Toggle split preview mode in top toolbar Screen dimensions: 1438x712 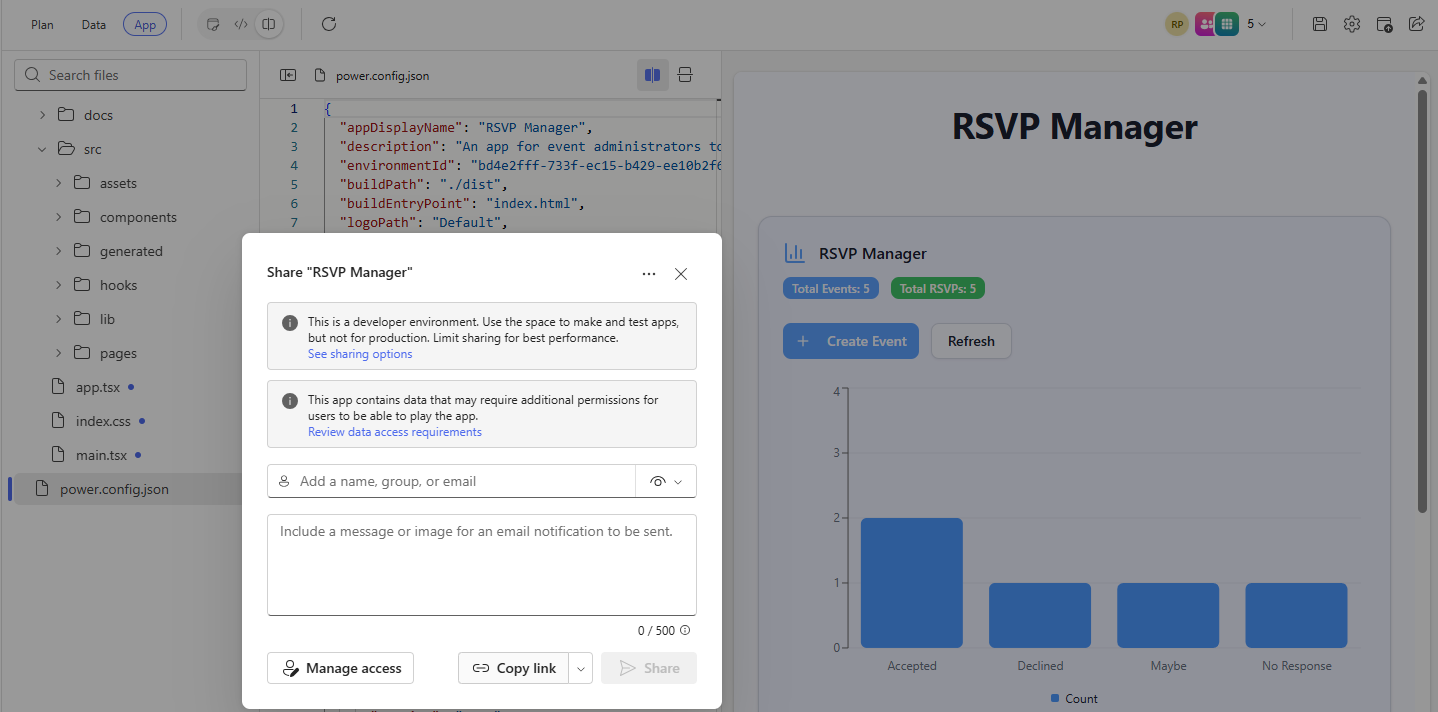point(268,24)
